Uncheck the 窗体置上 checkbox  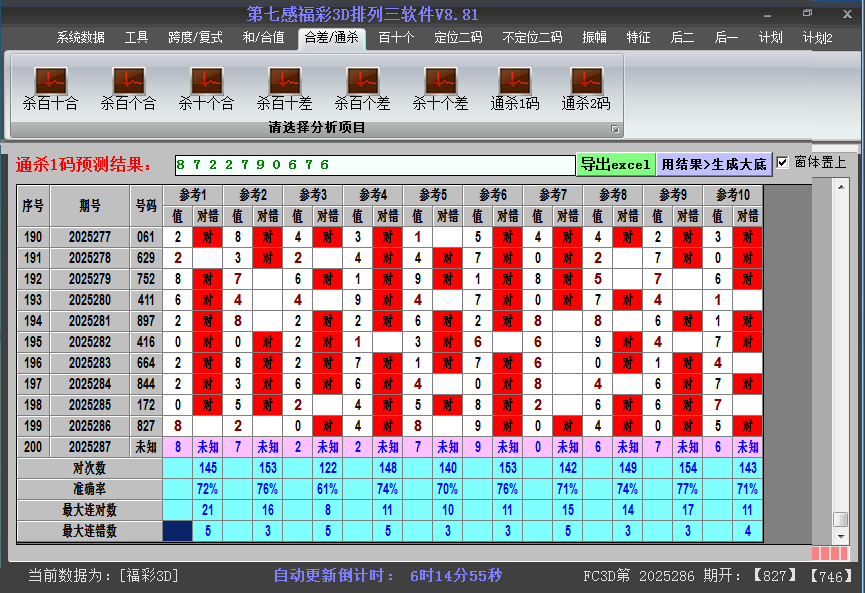[x=781, y=162]
